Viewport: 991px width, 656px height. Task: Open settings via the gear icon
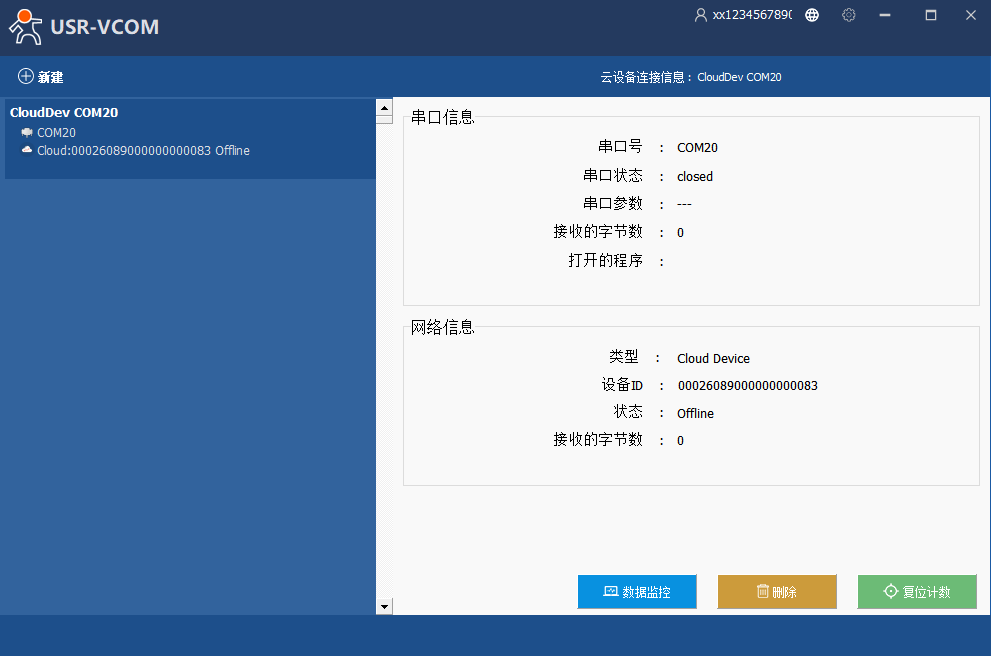click(x=849, y=15)
